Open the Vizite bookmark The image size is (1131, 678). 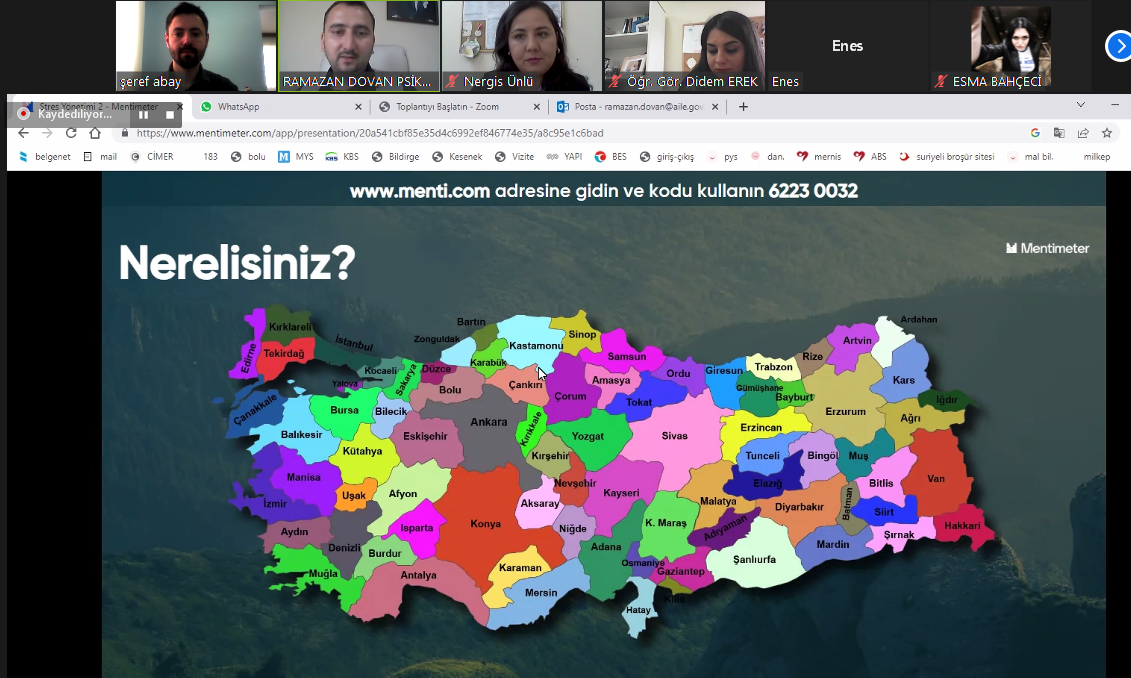tap(515, 157)
